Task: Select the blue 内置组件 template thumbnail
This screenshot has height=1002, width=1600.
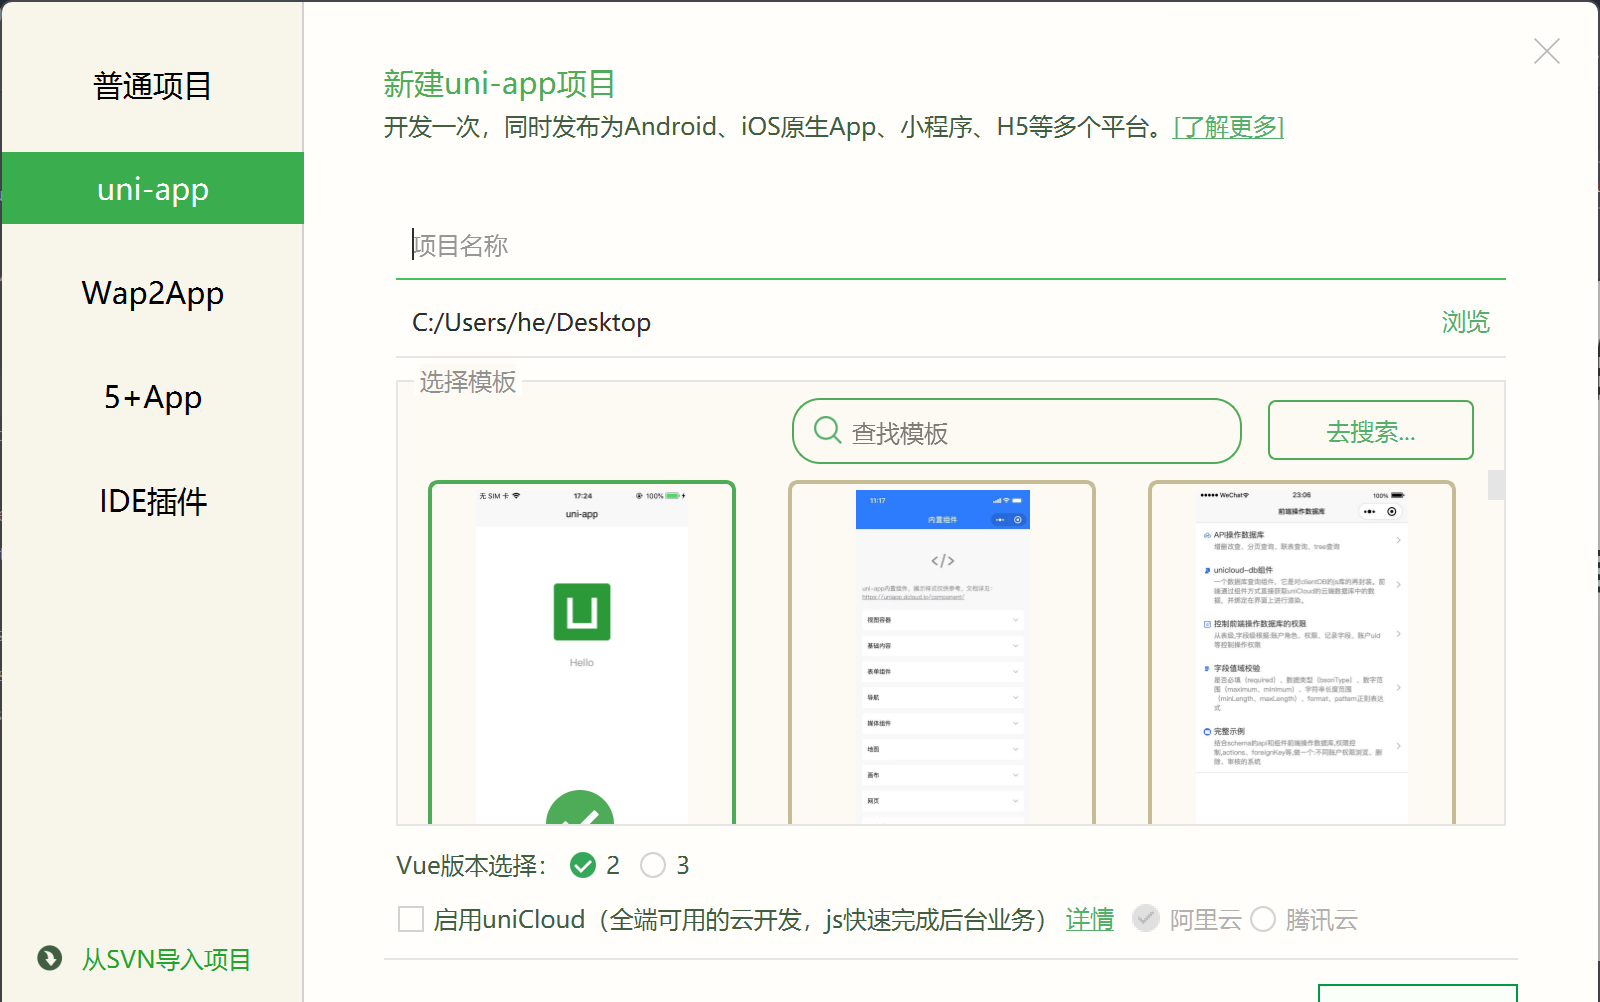Action: pos(942,653)
